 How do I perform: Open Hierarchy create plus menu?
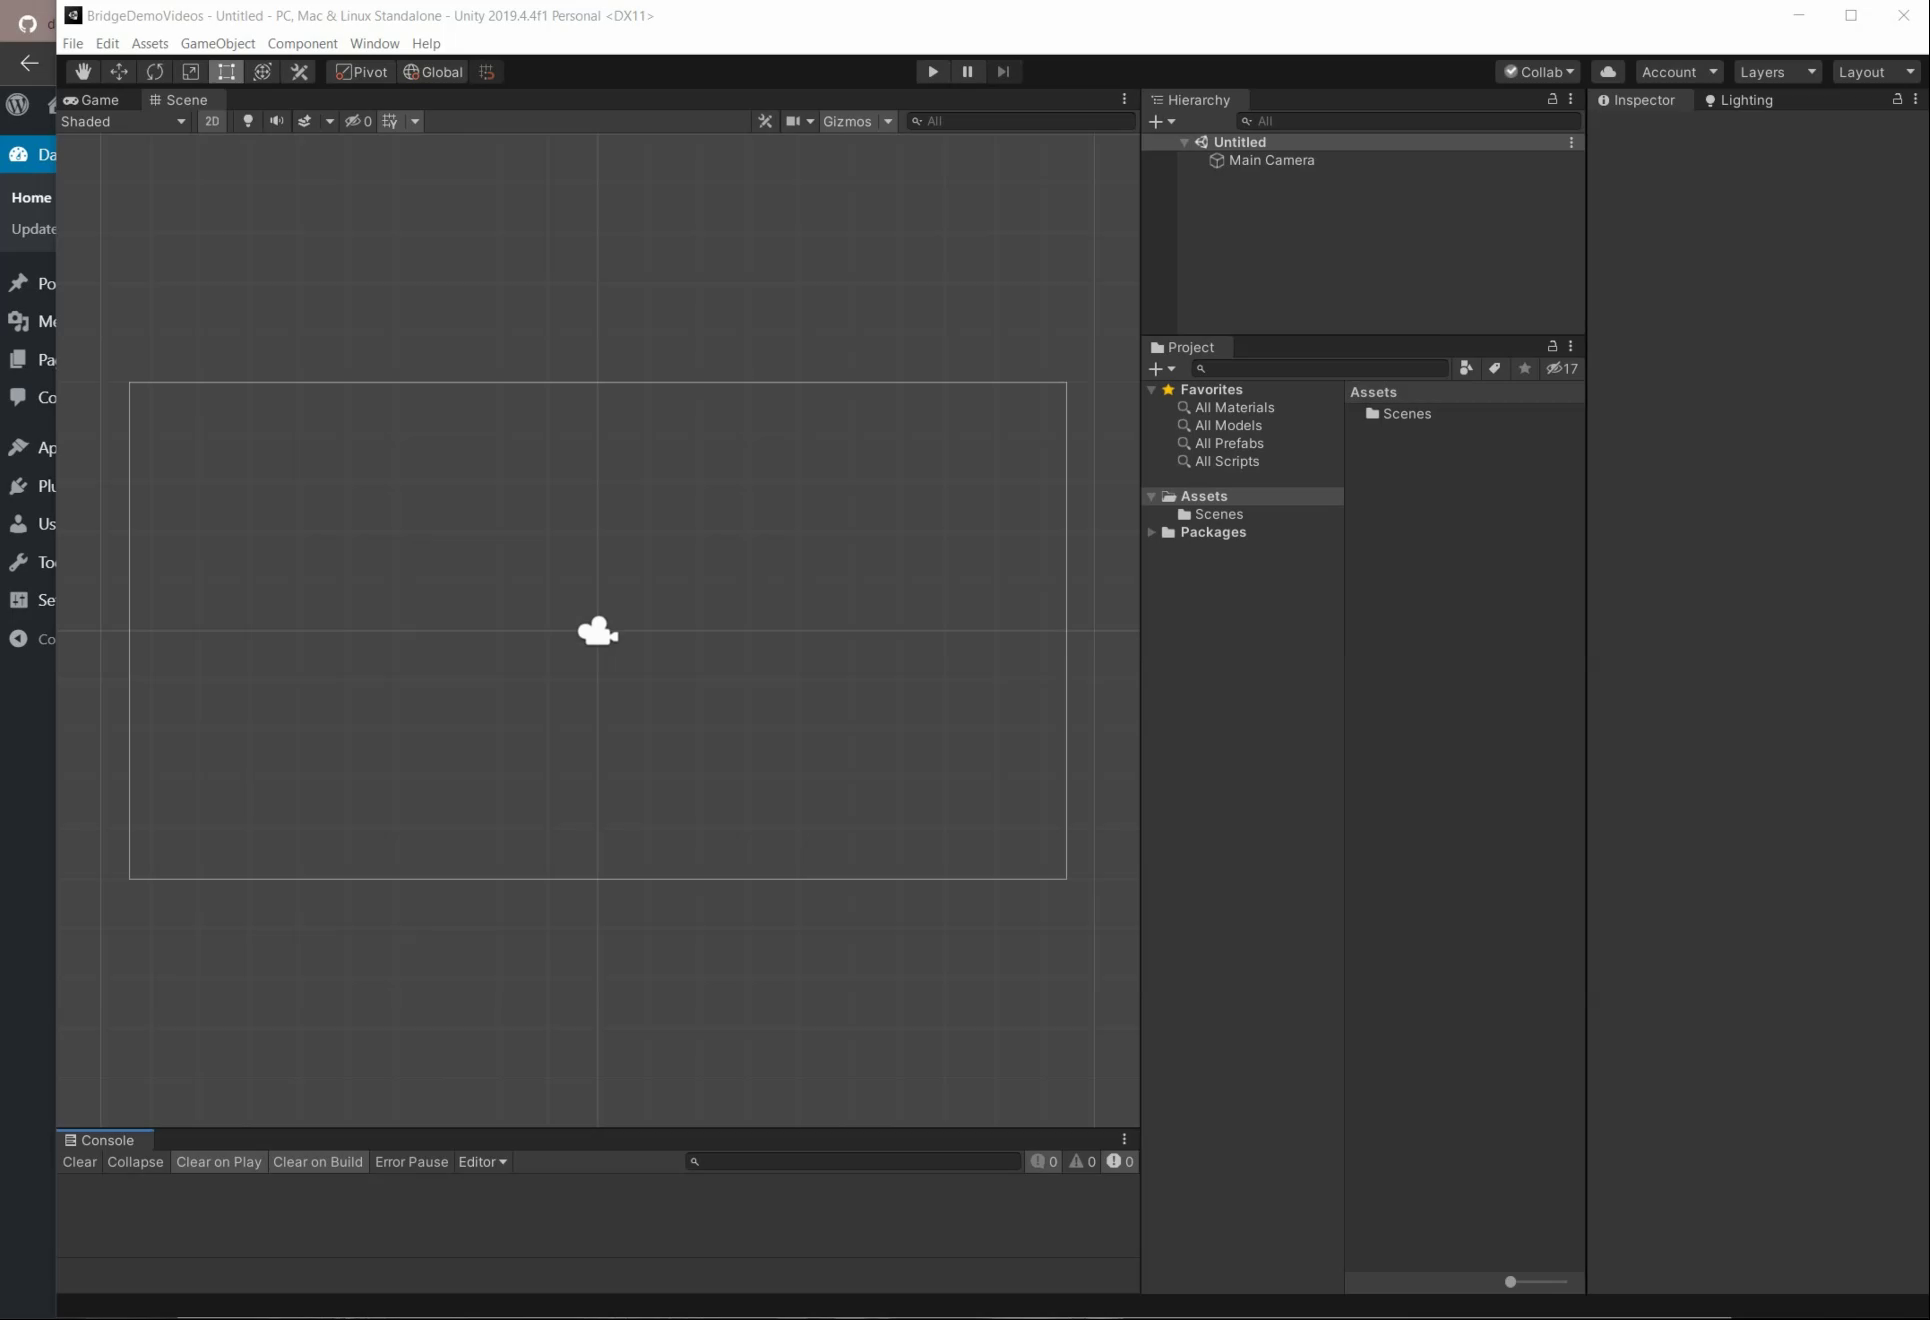point(1162,121)
